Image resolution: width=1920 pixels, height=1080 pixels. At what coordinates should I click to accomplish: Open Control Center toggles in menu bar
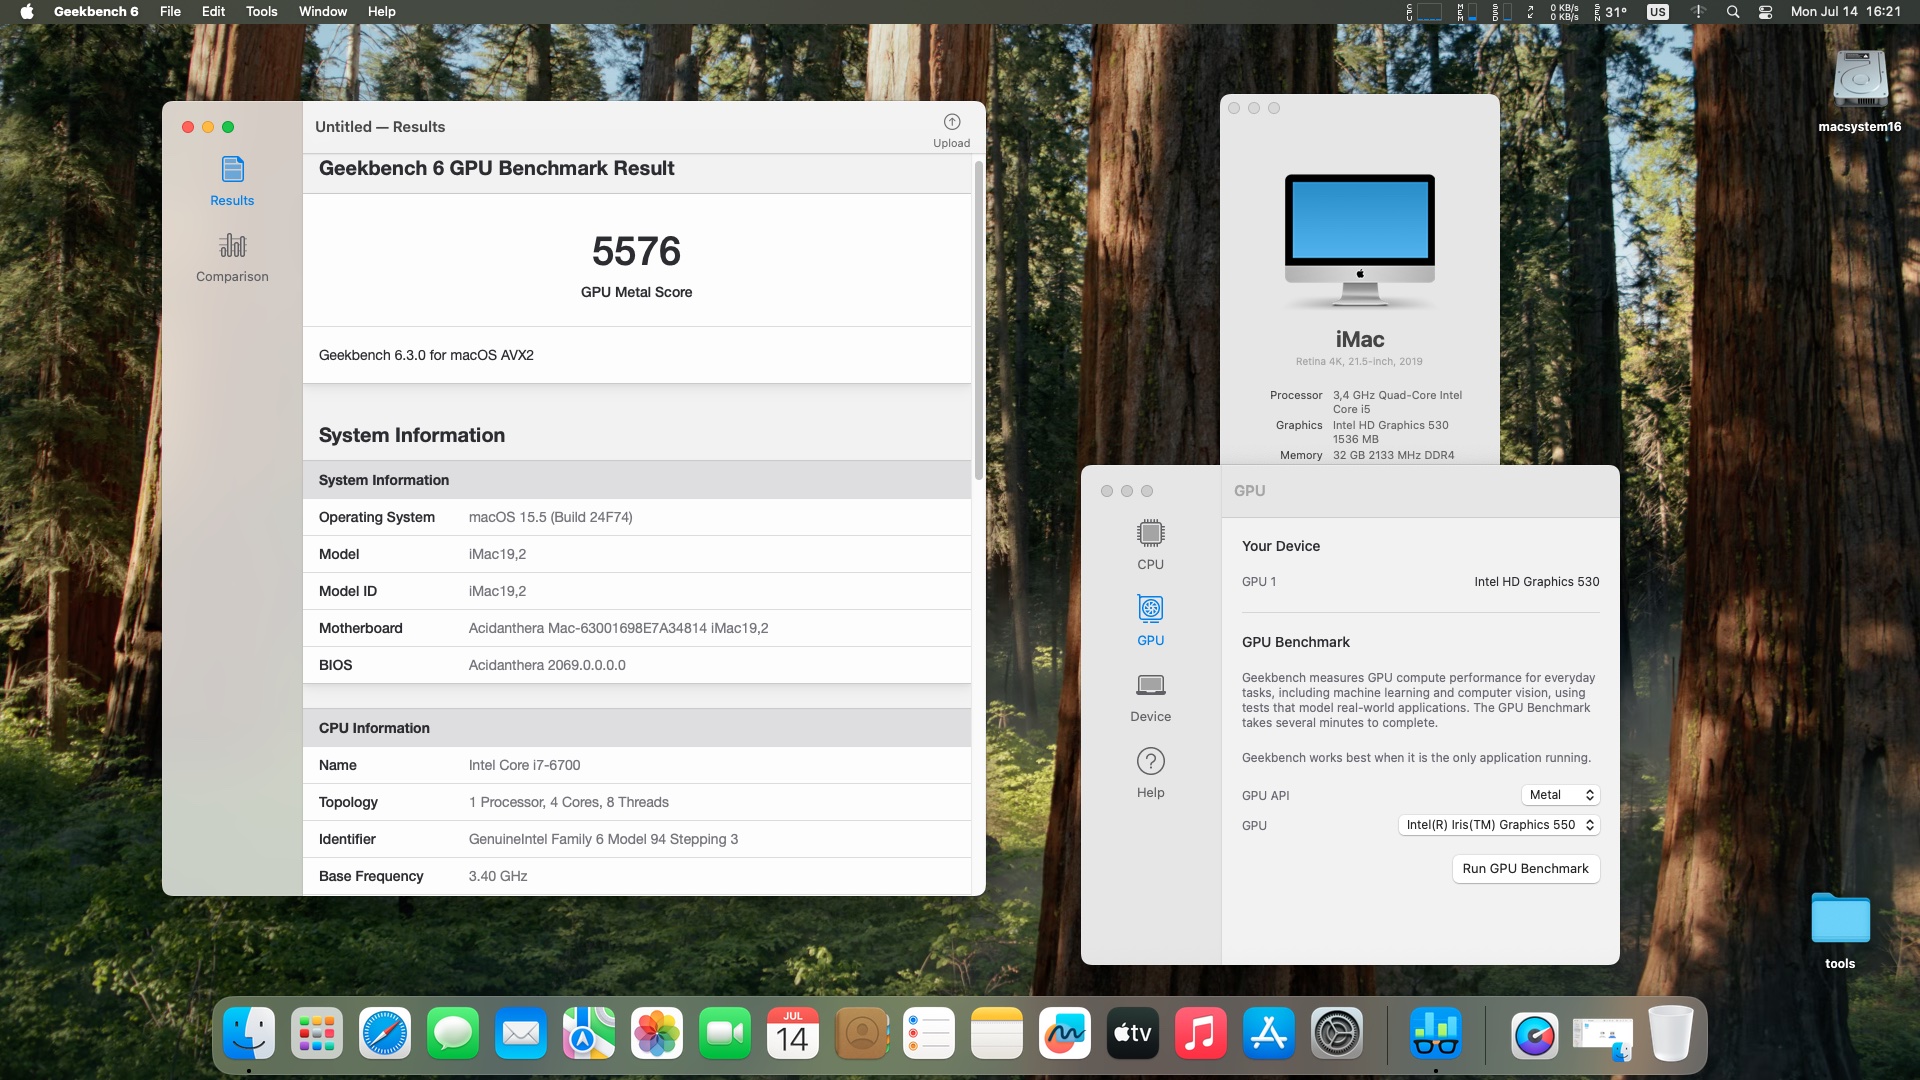1765,12
